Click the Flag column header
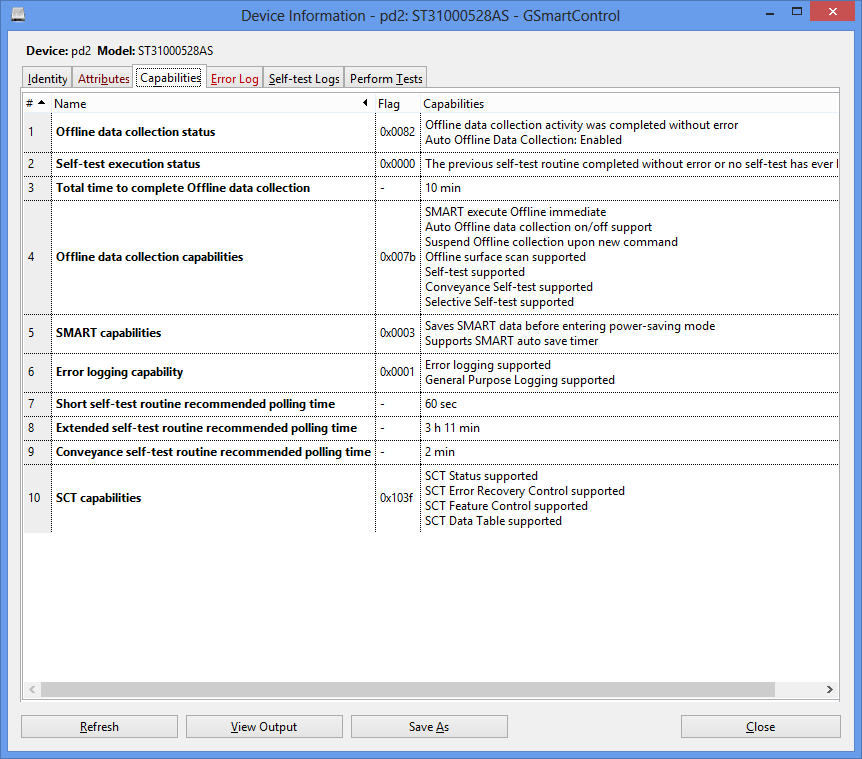 click(x=389, y=104)
